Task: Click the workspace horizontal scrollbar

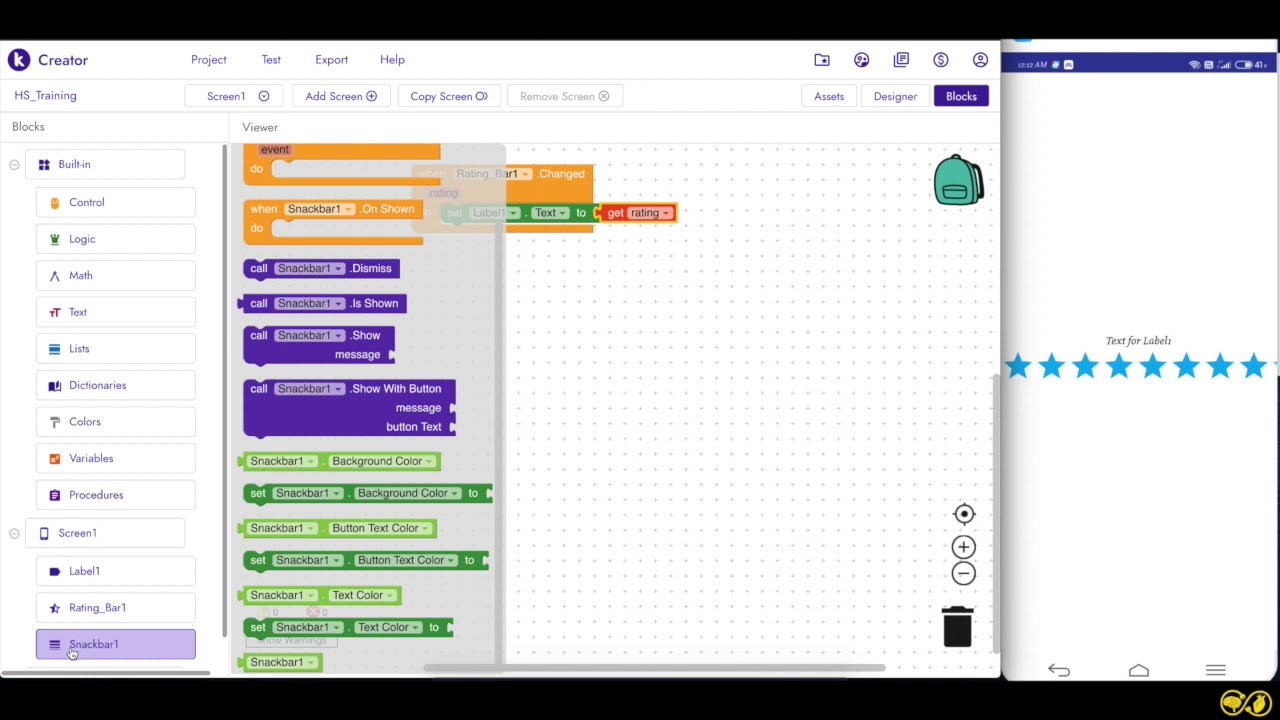Action: tap(655, 668)
